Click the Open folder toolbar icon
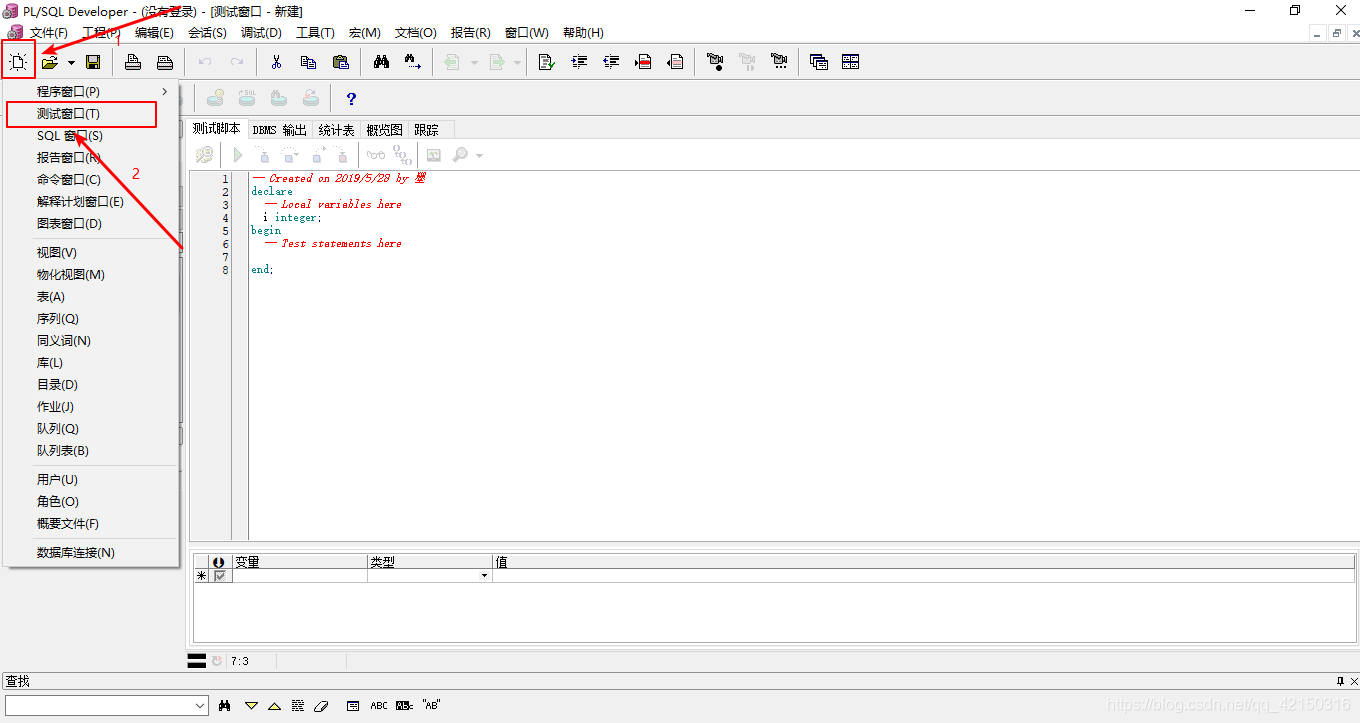1360x723 pixels. (49, 62)
